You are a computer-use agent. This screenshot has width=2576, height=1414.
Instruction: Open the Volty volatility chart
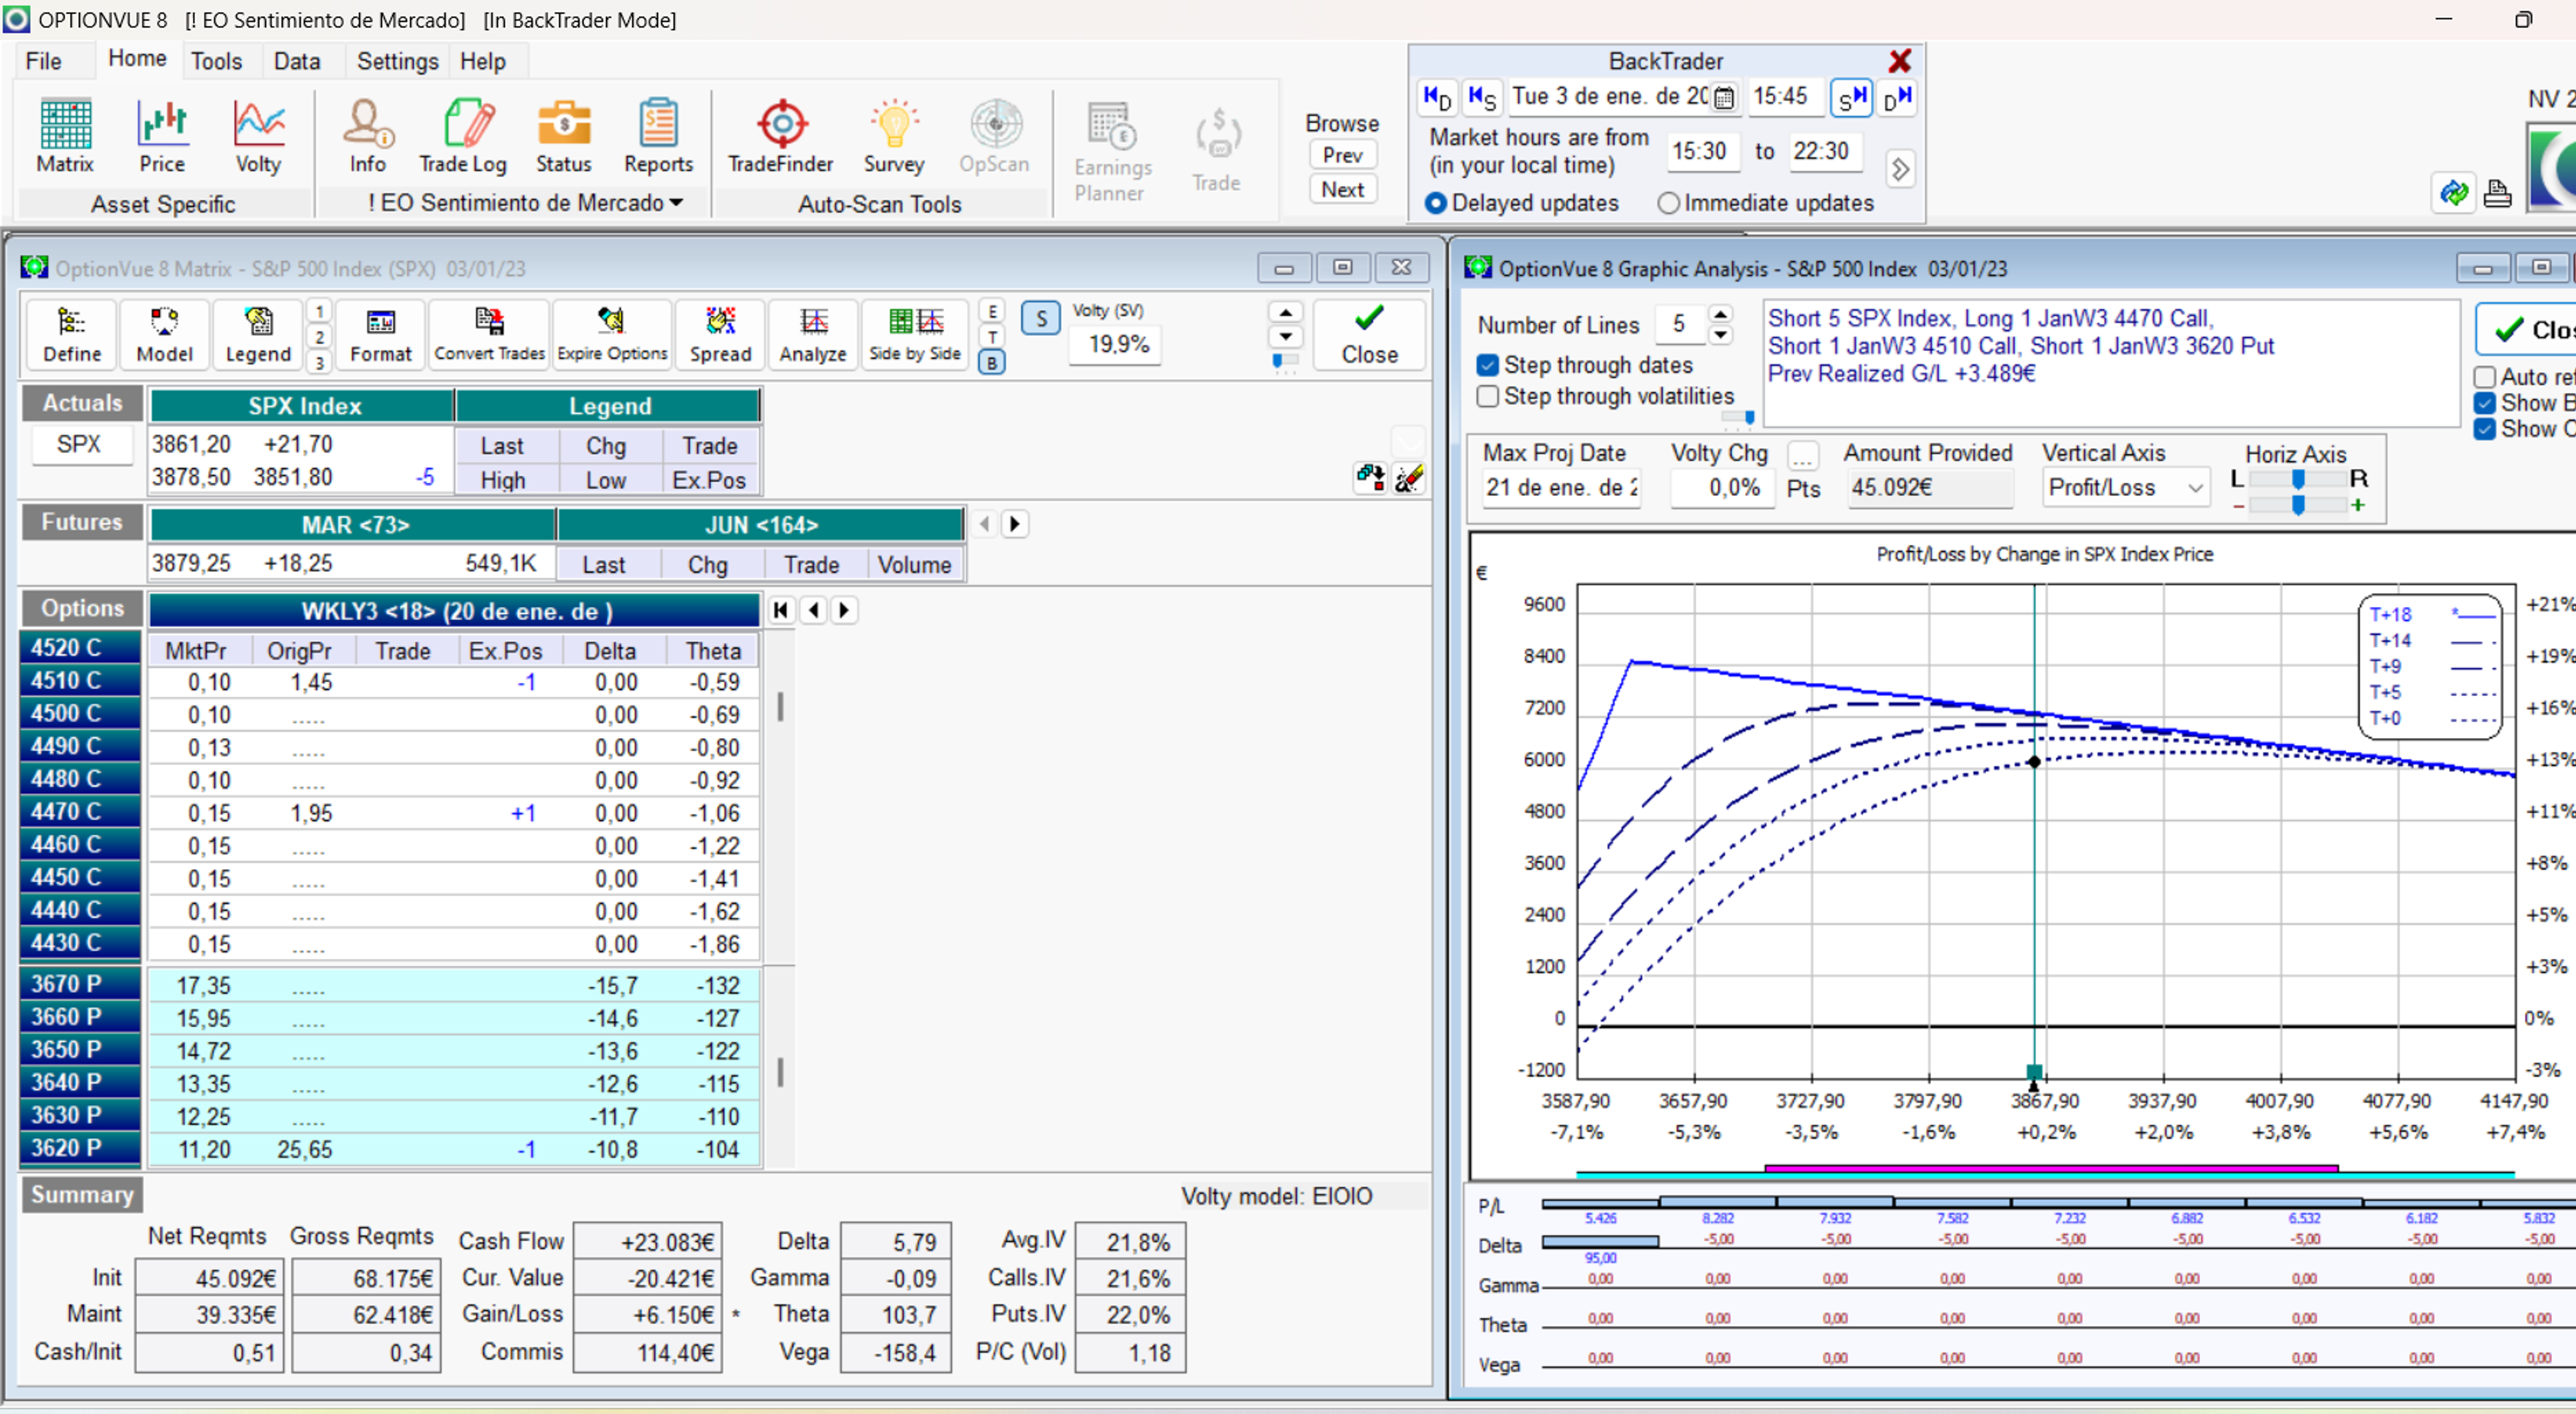pos(258,136)
